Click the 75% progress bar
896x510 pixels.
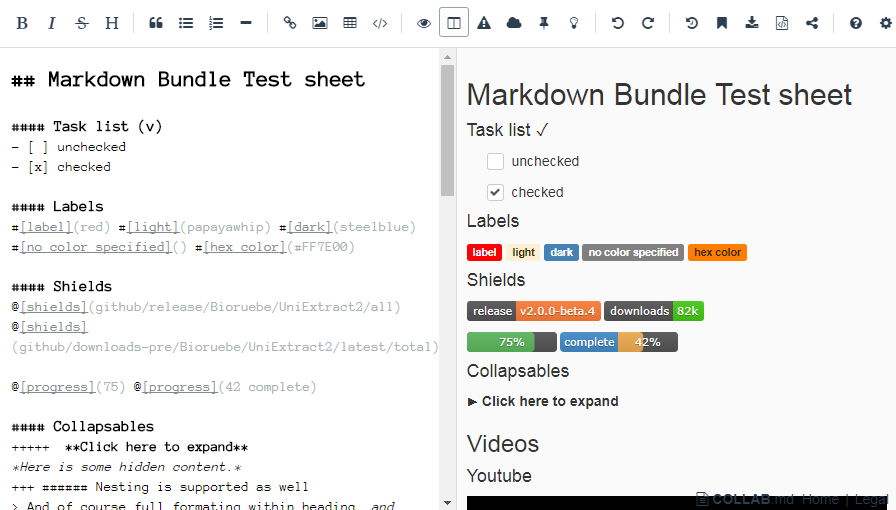[511, 342]
